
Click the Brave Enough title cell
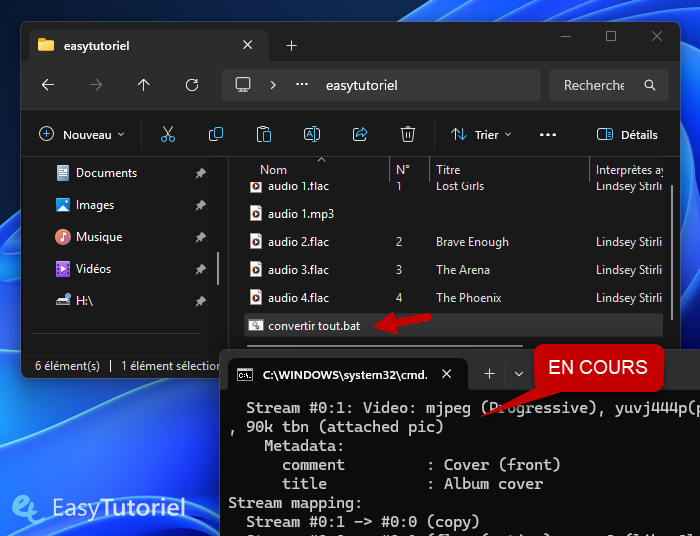(472, 242)
